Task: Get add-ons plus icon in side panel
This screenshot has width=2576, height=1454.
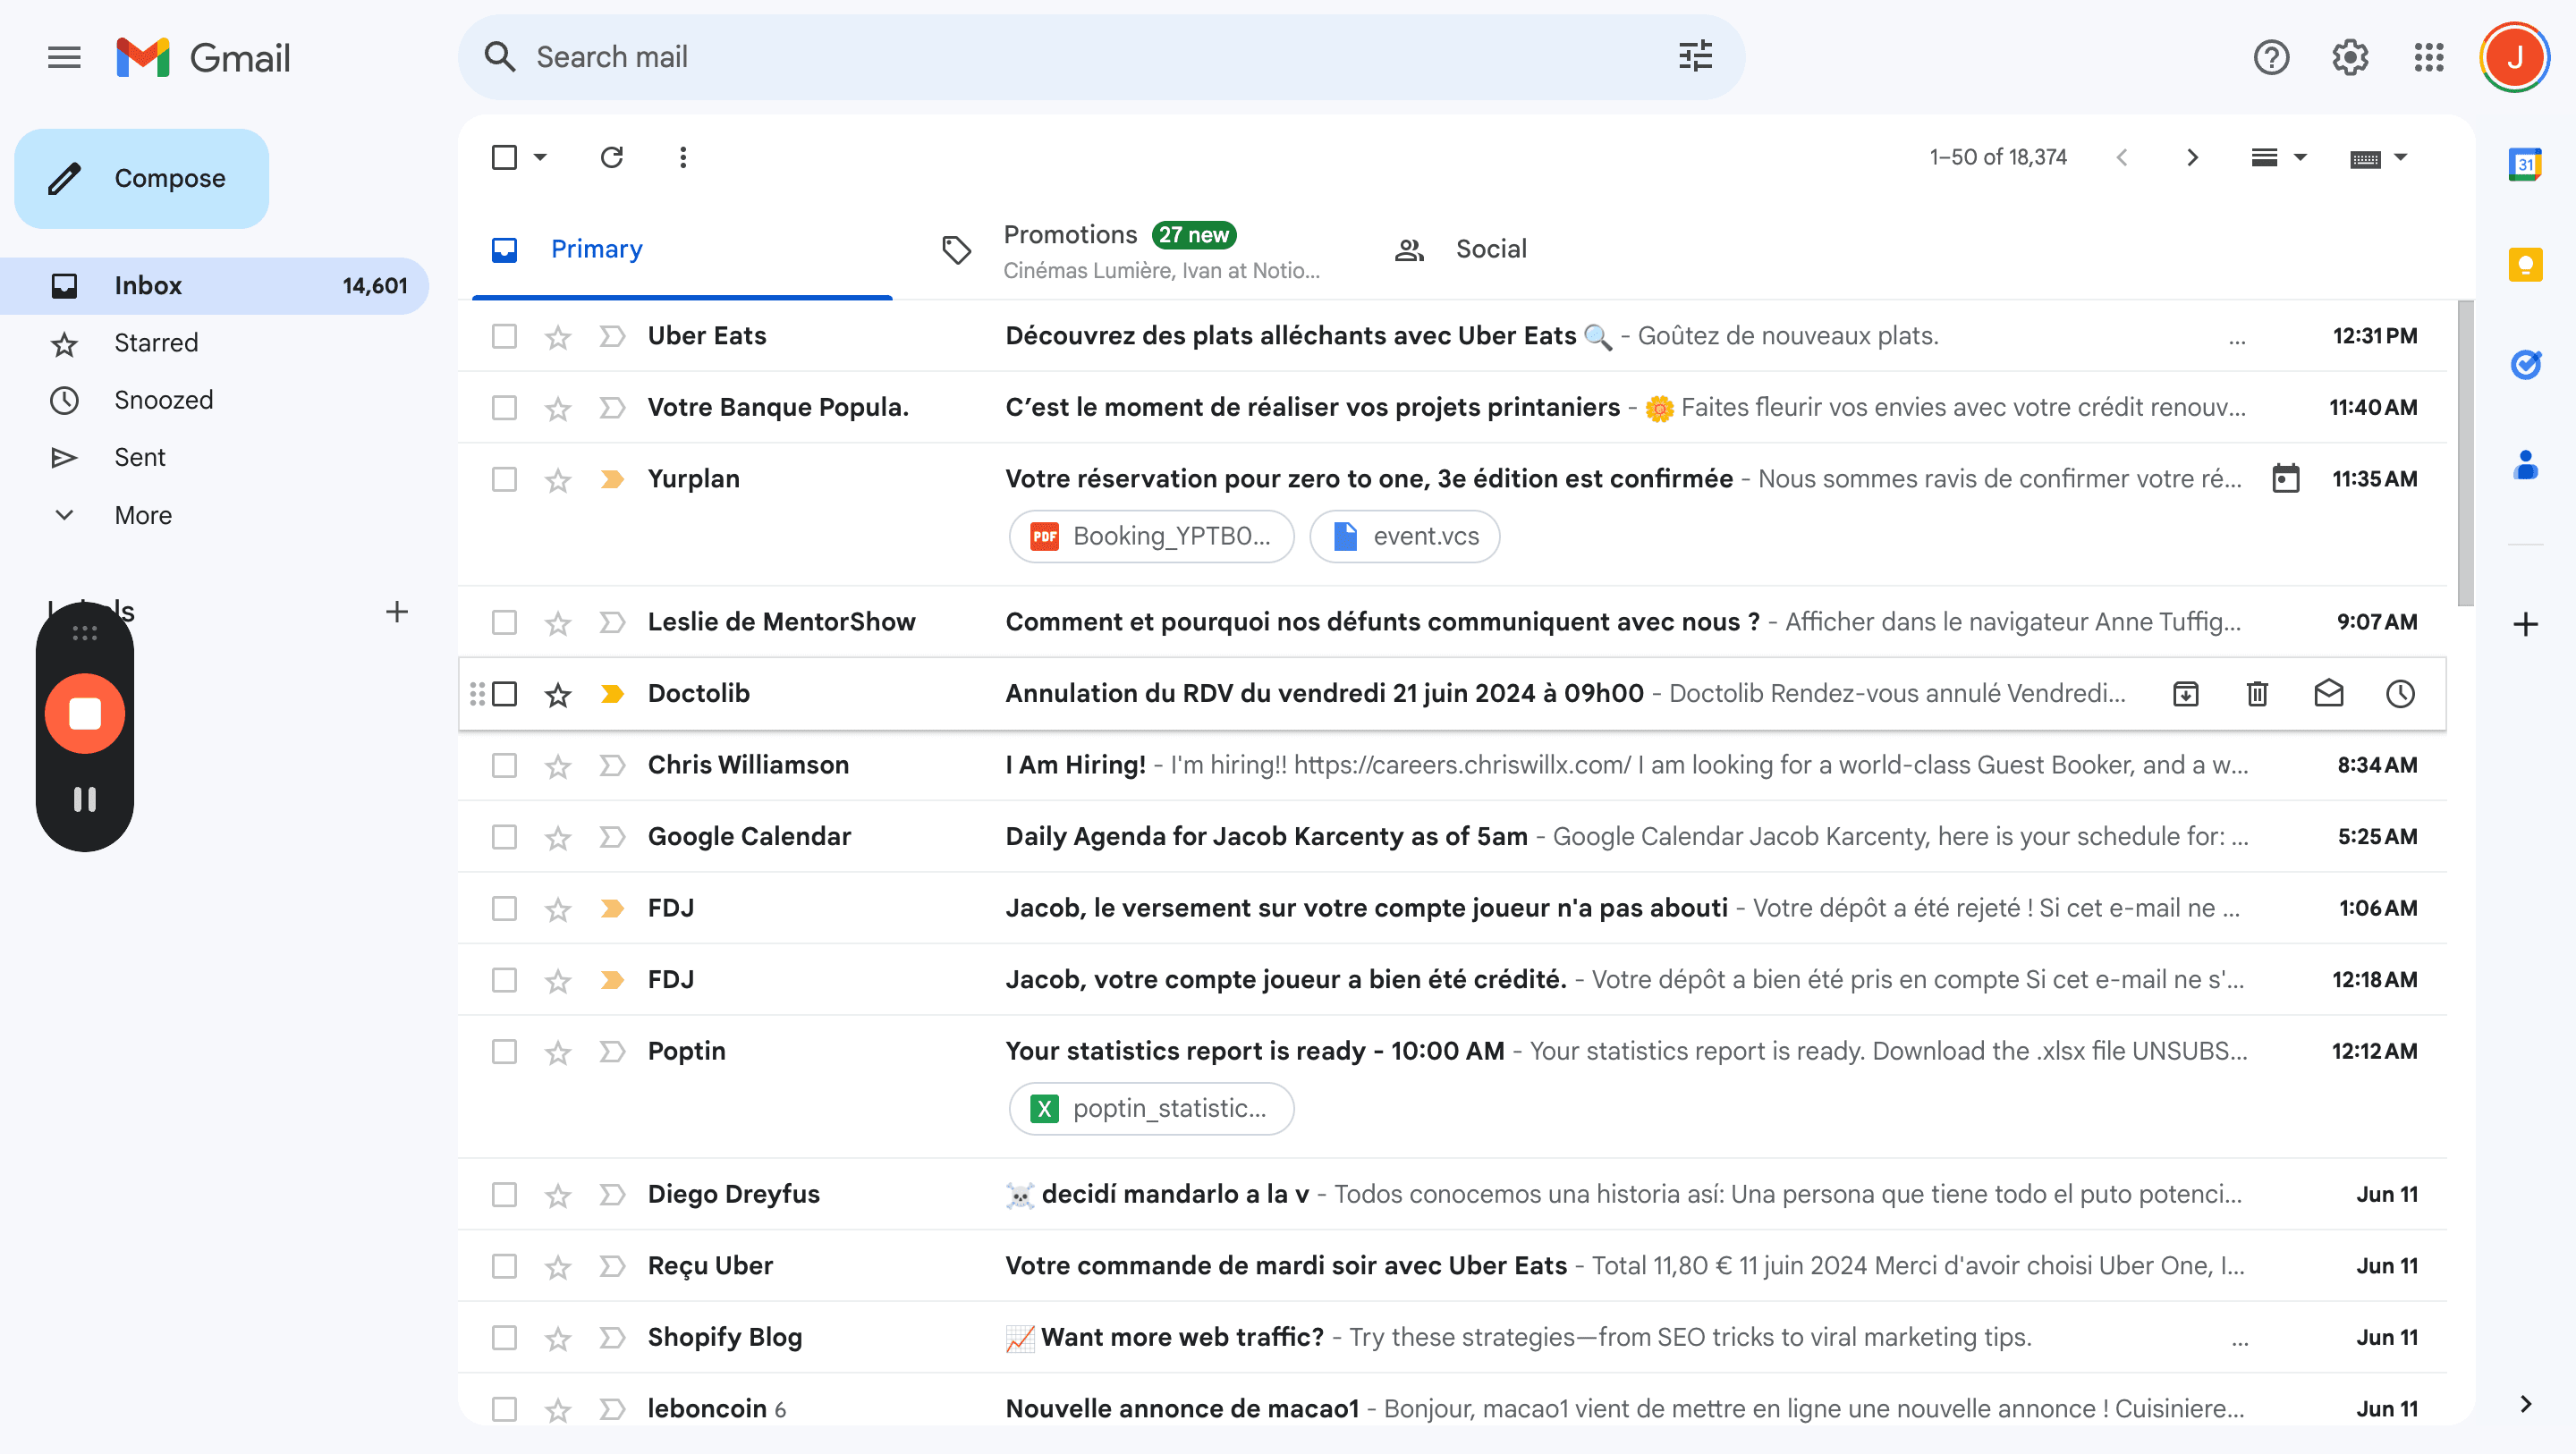Action: (2525, 624)
